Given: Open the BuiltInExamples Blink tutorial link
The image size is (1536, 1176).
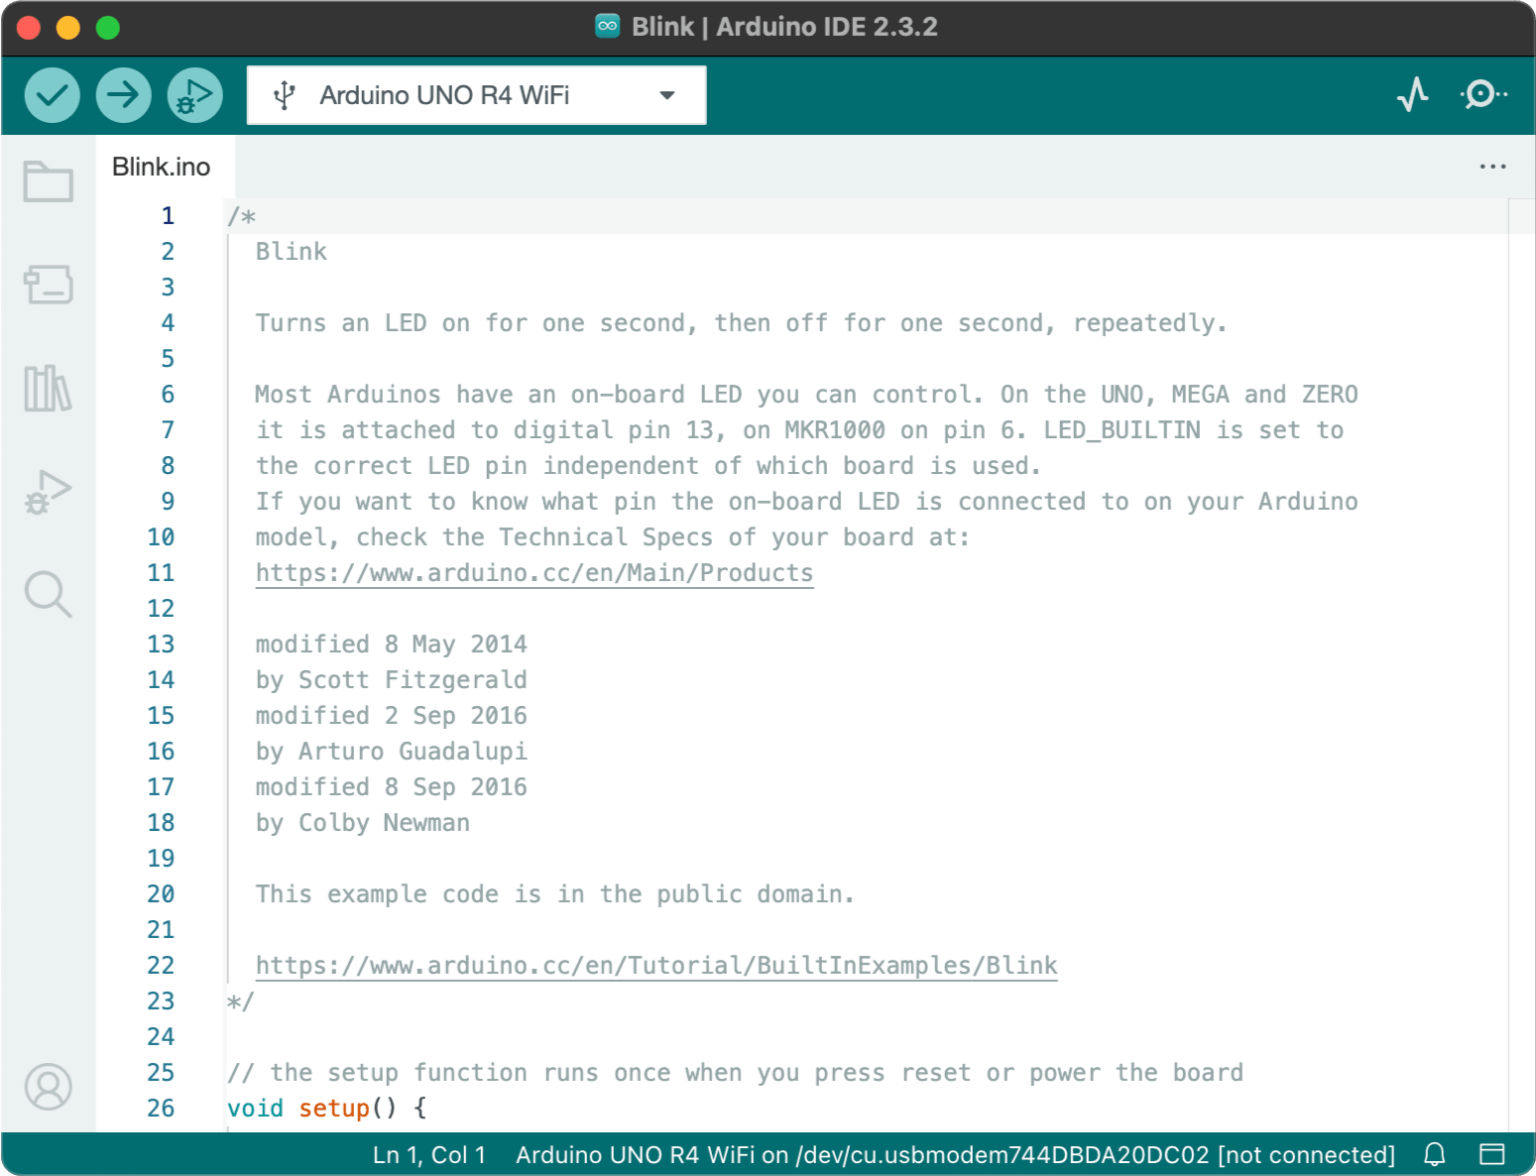Looking at the screenshot, I should point(656,965).
